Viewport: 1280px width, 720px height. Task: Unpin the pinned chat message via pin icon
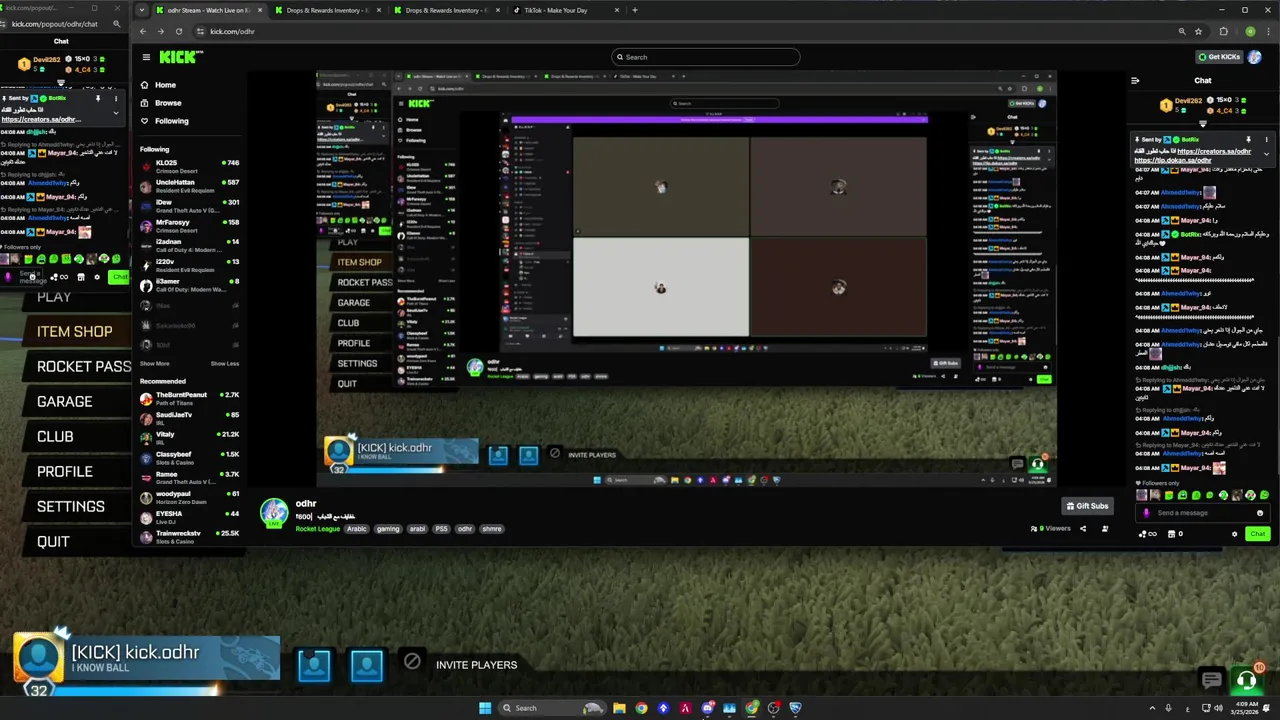[1248, 140]
